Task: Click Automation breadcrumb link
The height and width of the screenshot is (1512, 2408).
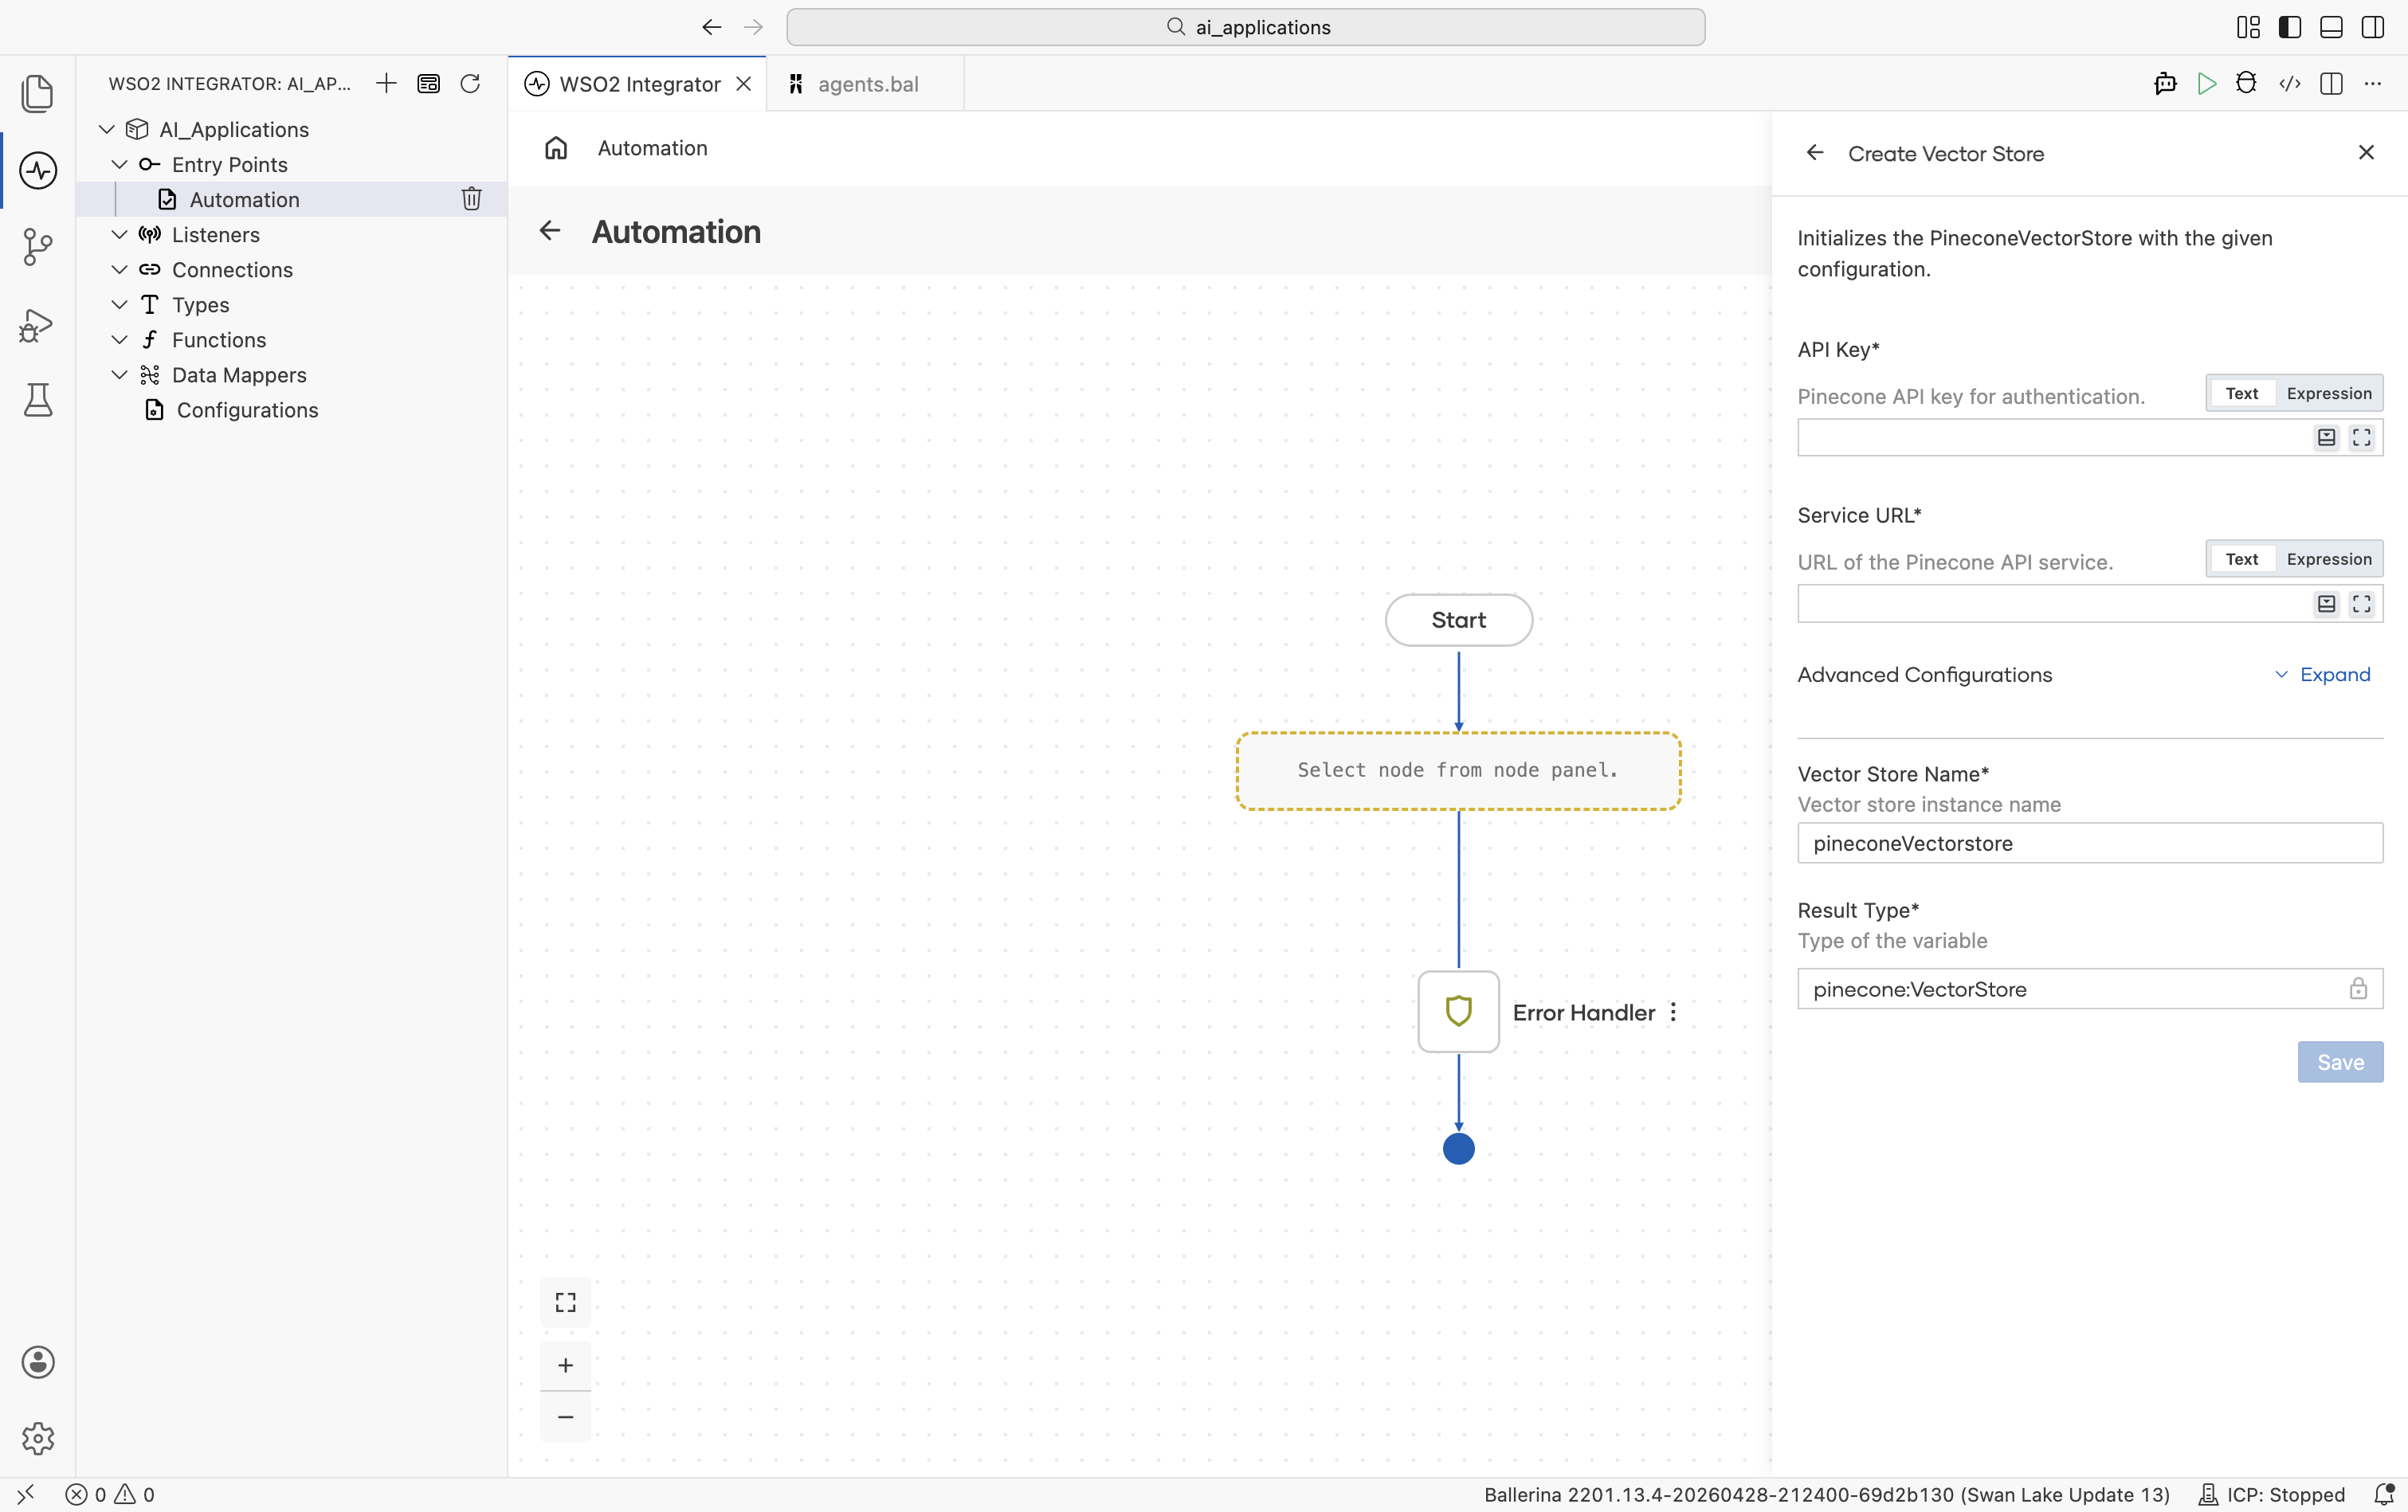Action: click(x=652, y=148)
